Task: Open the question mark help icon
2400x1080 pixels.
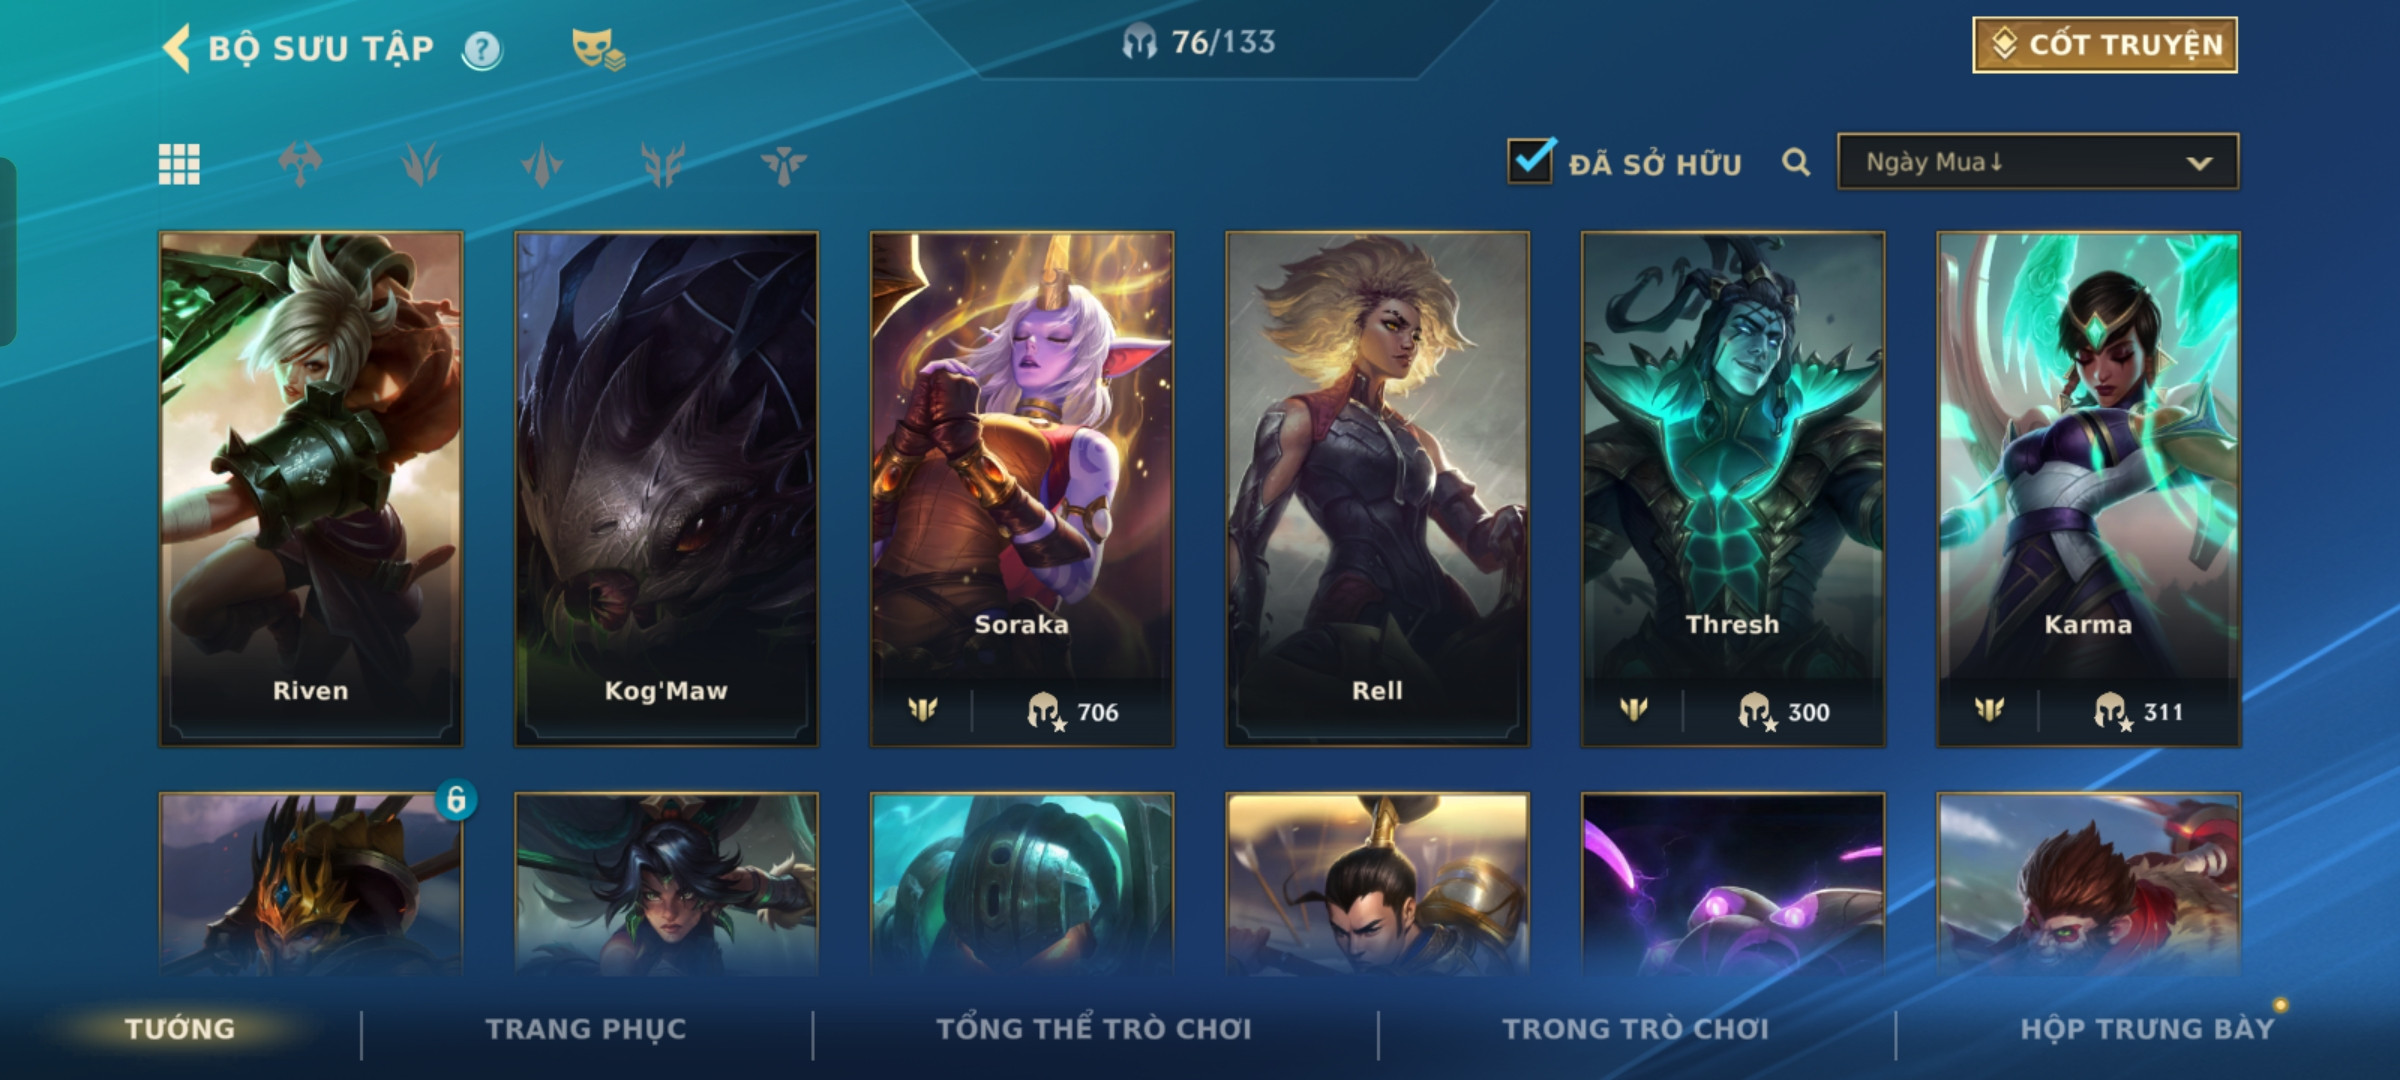Action: 482,49
